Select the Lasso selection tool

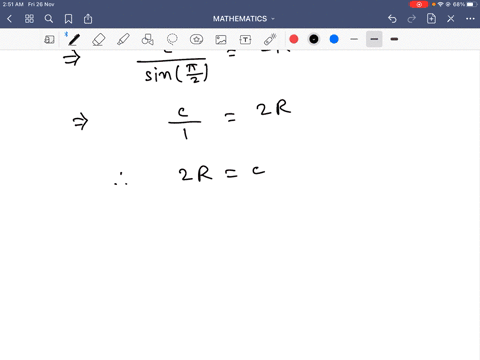click(172, 39)
